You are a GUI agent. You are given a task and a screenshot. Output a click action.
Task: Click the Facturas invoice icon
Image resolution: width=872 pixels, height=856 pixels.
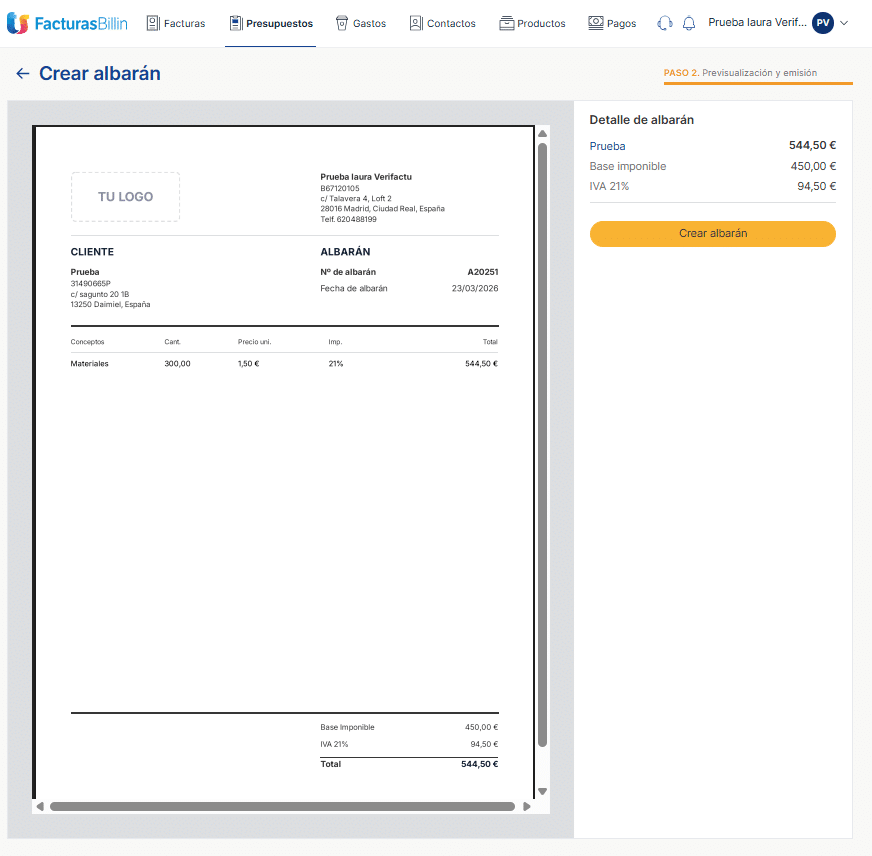153,23
